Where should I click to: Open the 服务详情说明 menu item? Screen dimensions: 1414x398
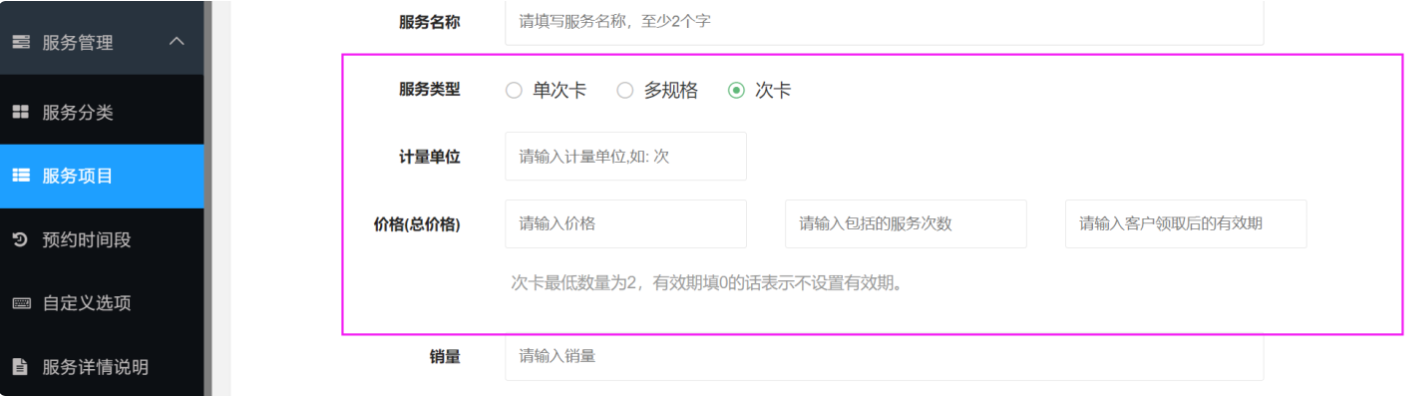pos(102,367)
